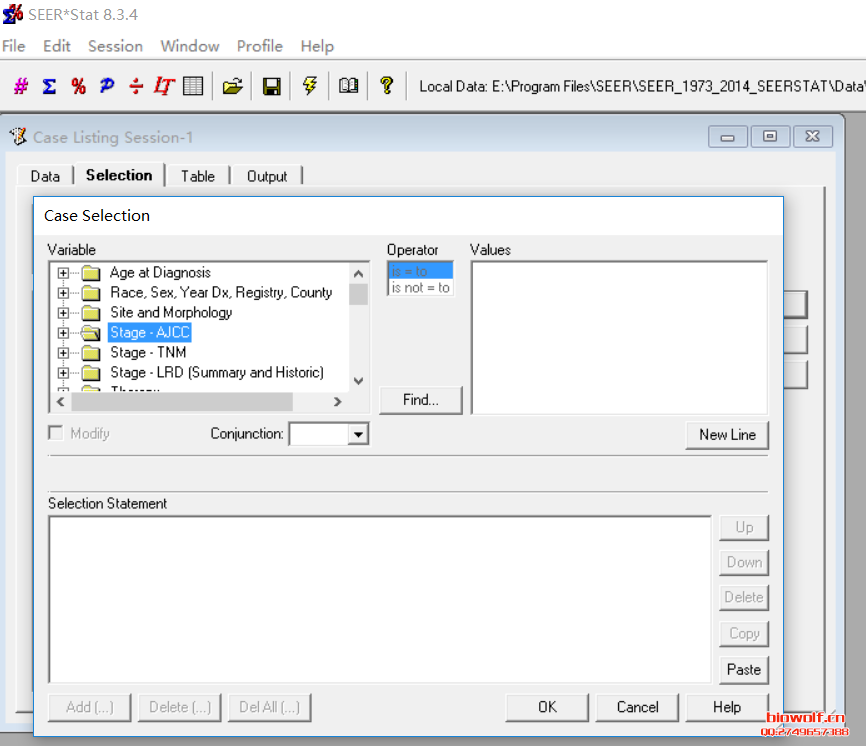This screenshot has height=746, width=866.
Task: Execute the session with the lightning bolt icon
Action: click(310, 86)
